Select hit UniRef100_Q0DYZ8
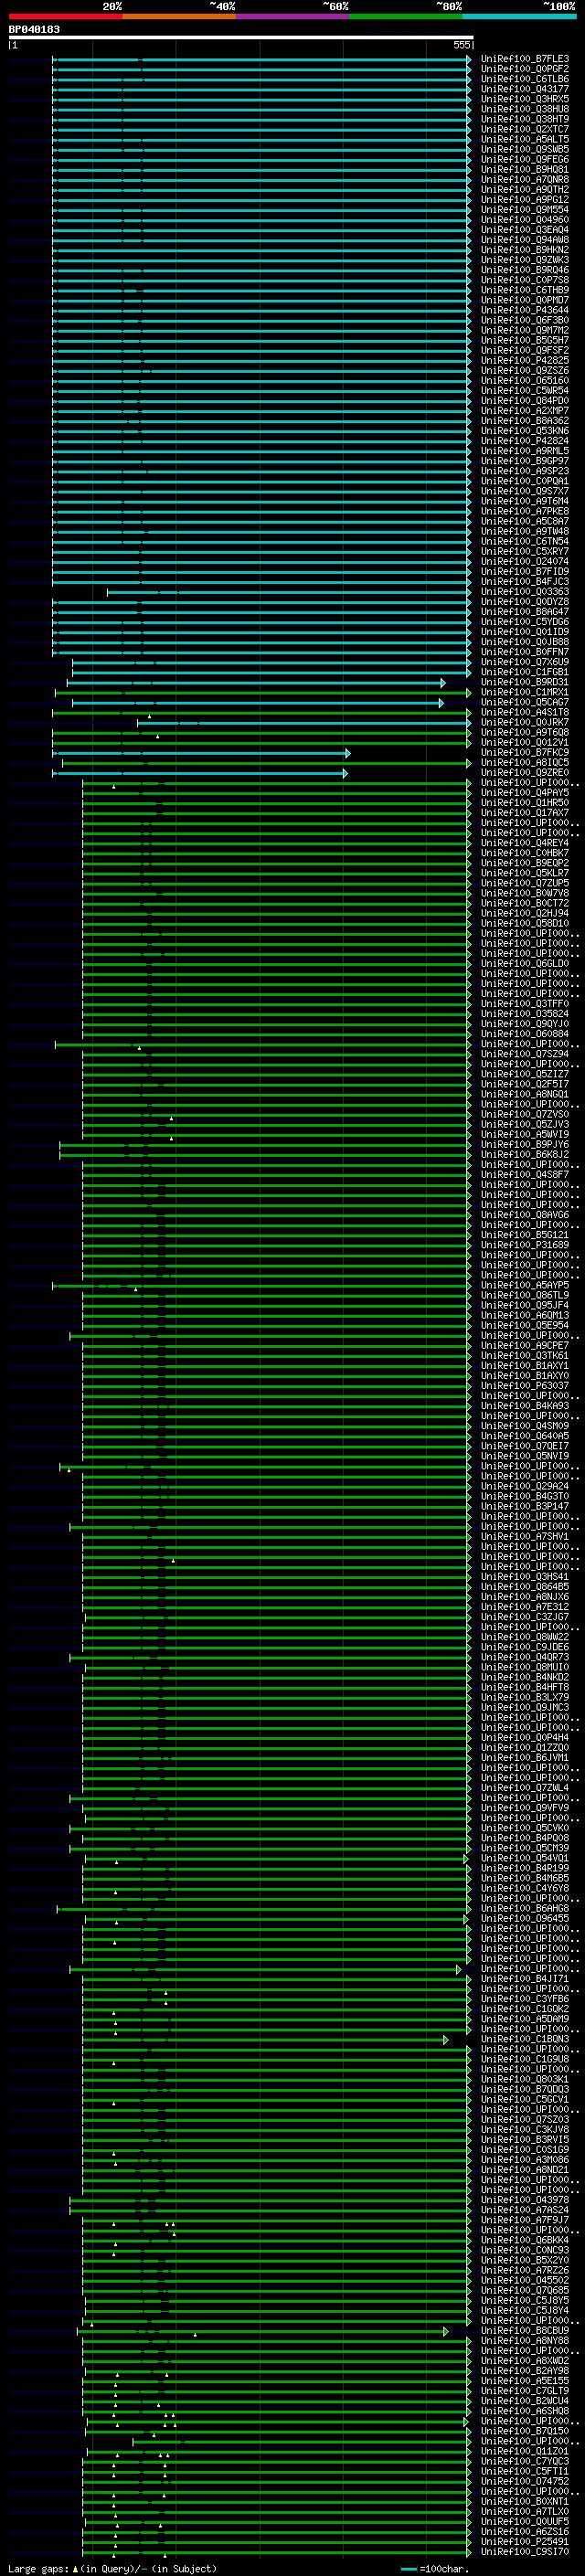585x2576 pixels. click(524, 602)
